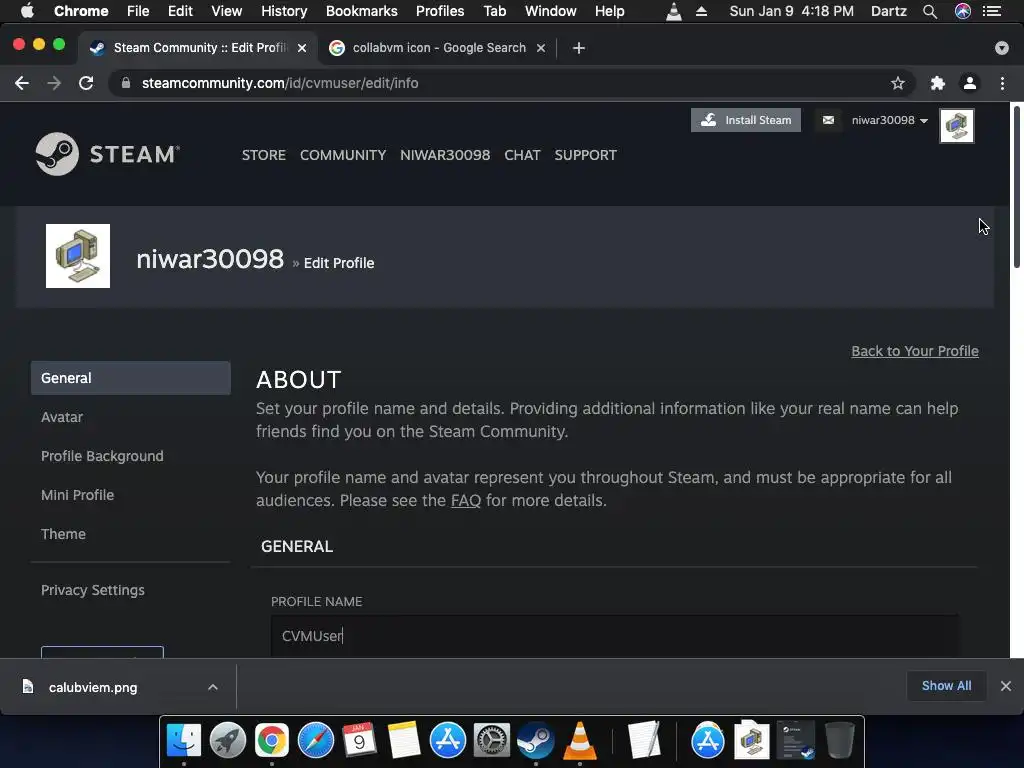
Task: Open Steam app icon in dock
Action: pyautogui.click(x=536, y=741)
